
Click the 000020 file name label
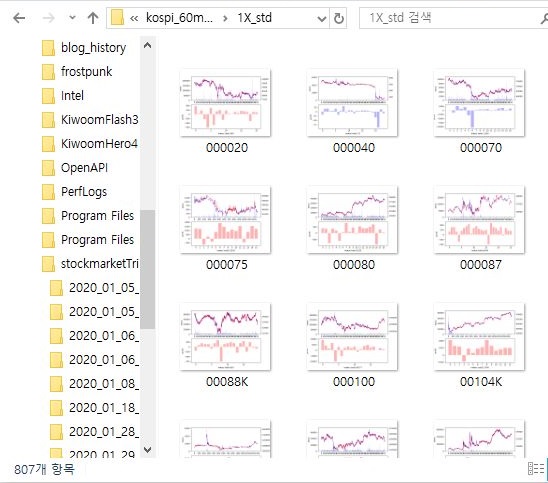click(x=227, y=148)
